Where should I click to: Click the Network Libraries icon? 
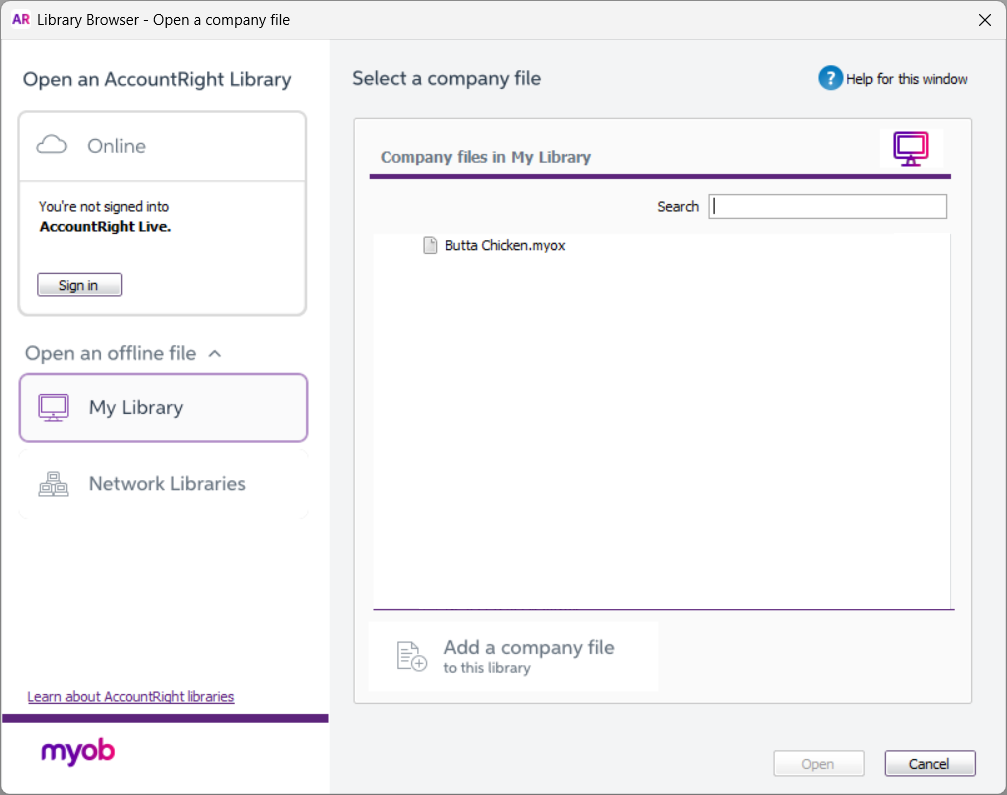tap(54, 484)
